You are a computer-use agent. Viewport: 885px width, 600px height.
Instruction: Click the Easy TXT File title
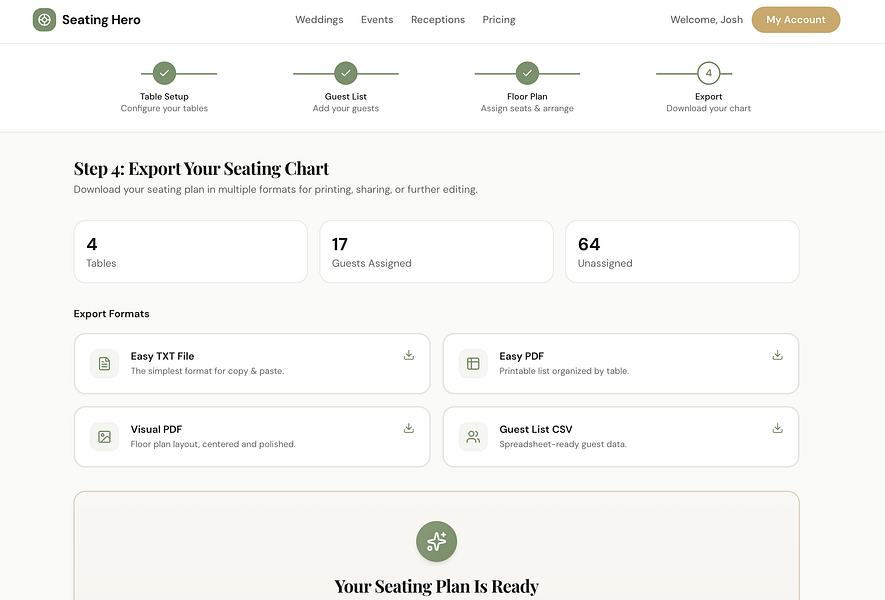(163, 356)
